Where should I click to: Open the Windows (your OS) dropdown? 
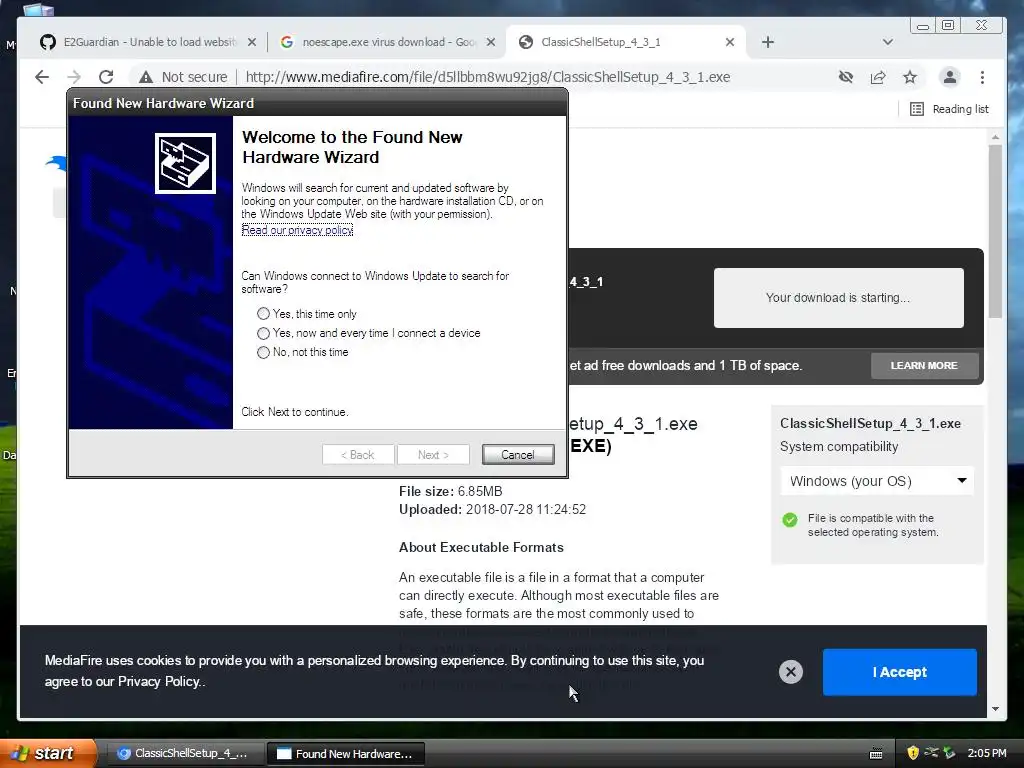(877, 481)
